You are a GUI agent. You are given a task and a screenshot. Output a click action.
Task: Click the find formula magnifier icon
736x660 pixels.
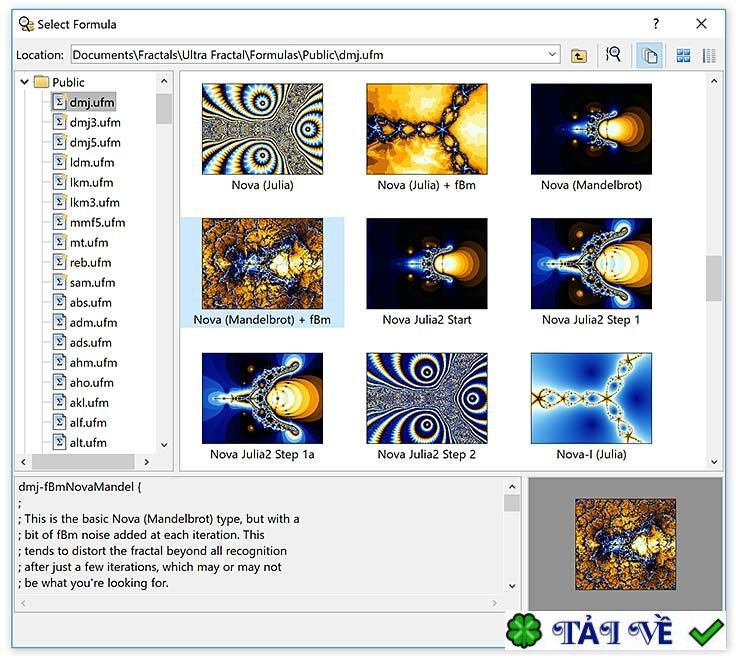613,56
